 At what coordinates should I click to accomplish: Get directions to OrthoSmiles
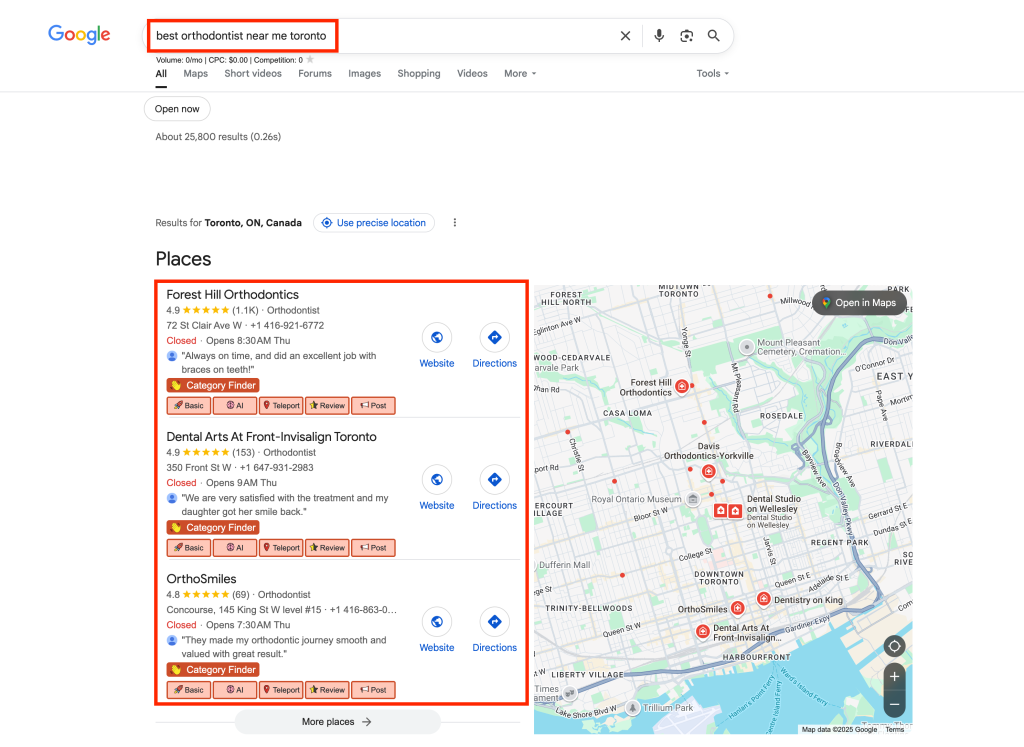(494, 622)
